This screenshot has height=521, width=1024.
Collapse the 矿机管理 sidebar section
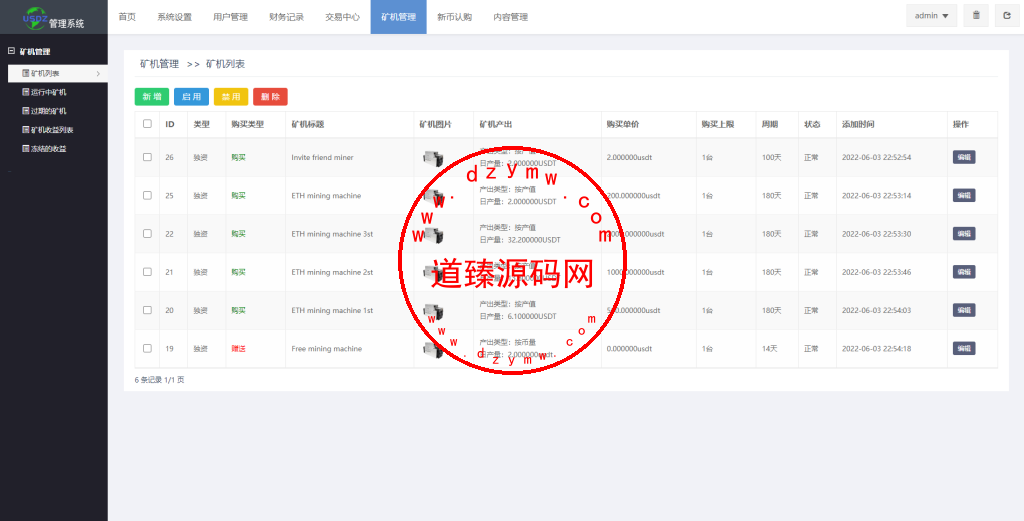(x=11, y=51)
